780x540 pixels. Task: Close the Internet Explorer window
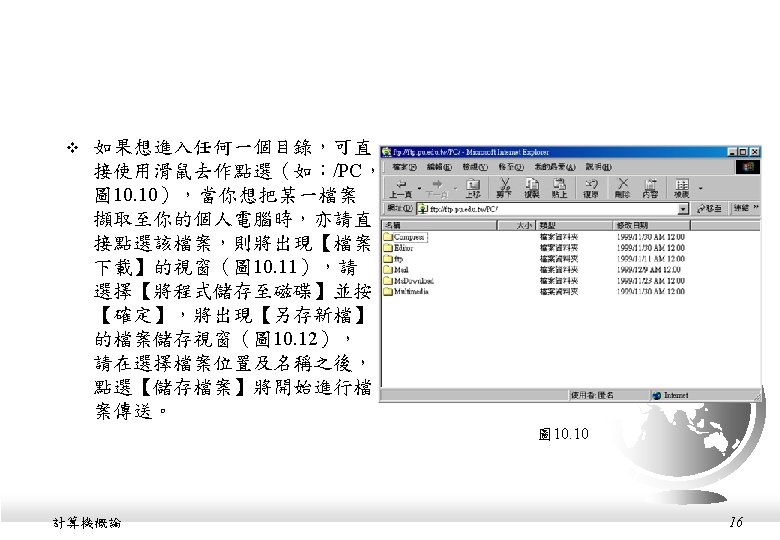tap(755, 152)
